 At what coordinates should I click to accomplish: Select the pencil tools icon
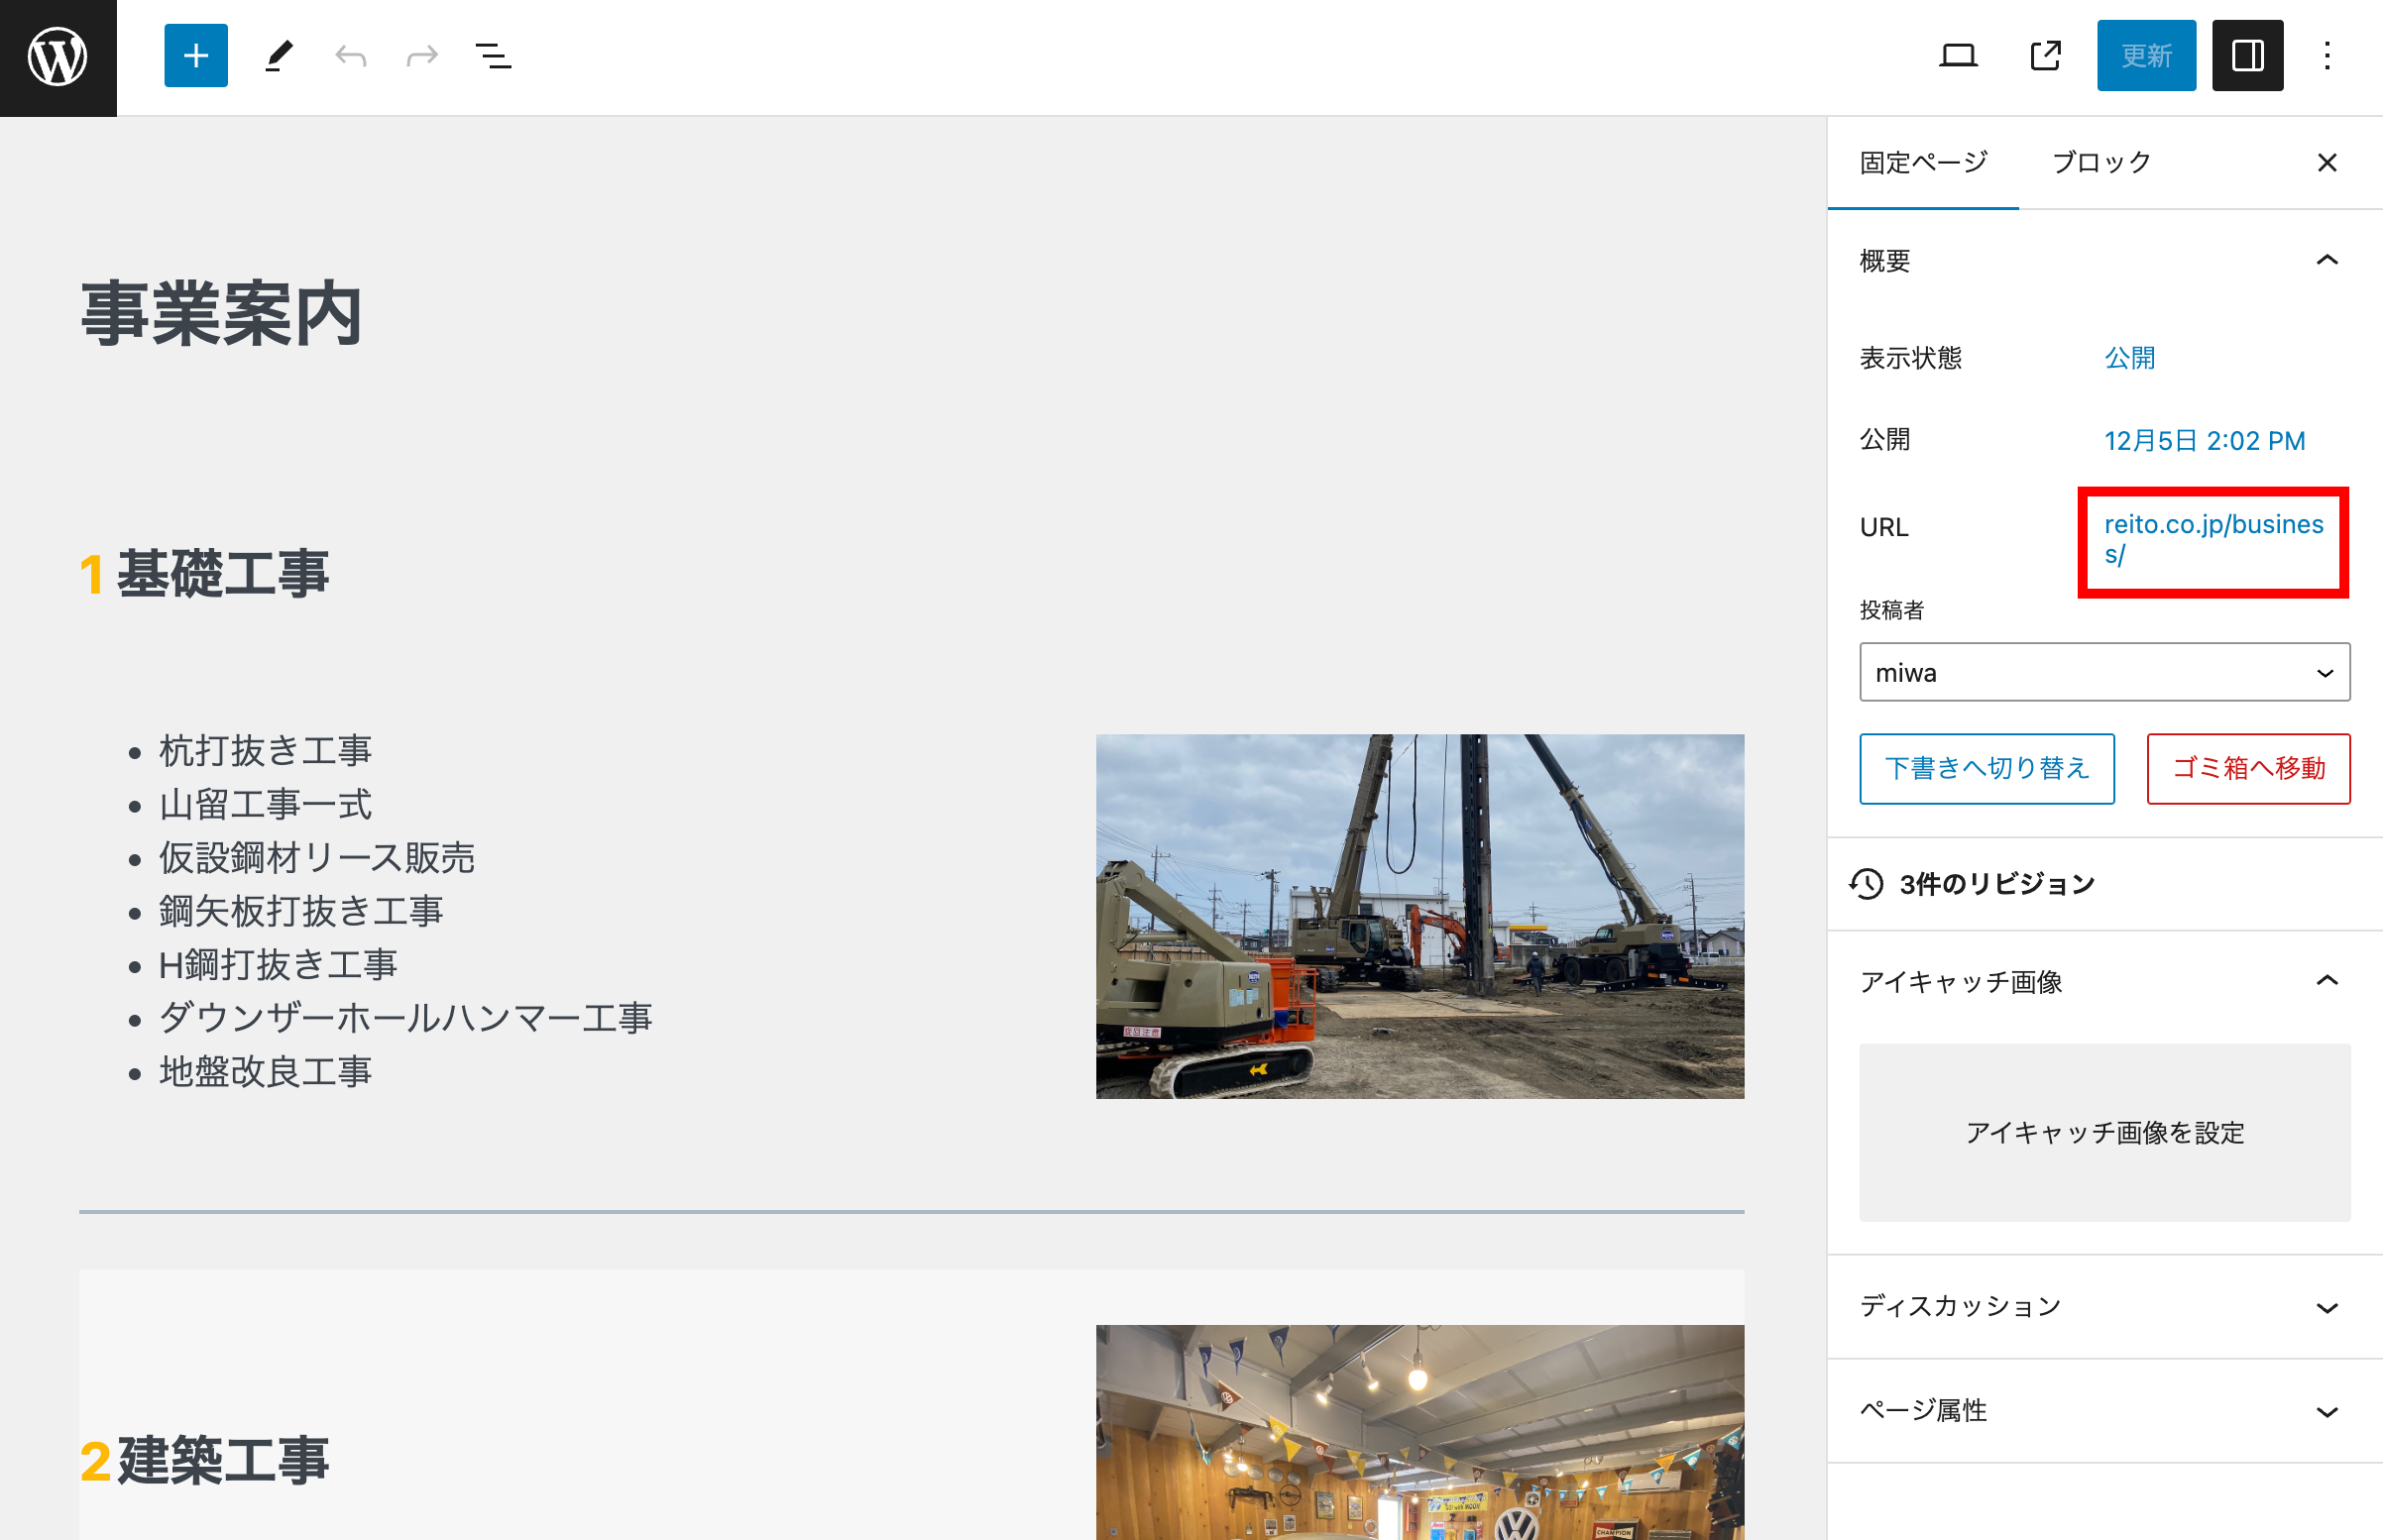279,56
